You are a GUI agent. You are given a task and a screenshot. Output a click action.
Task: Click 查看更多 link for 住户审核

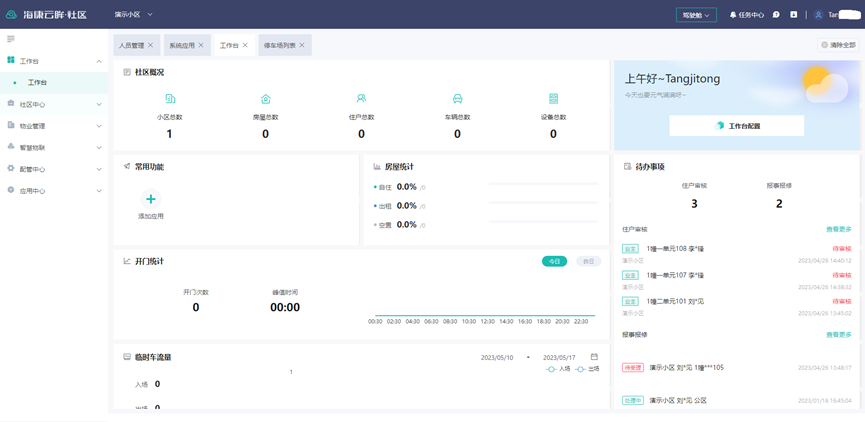838,229
